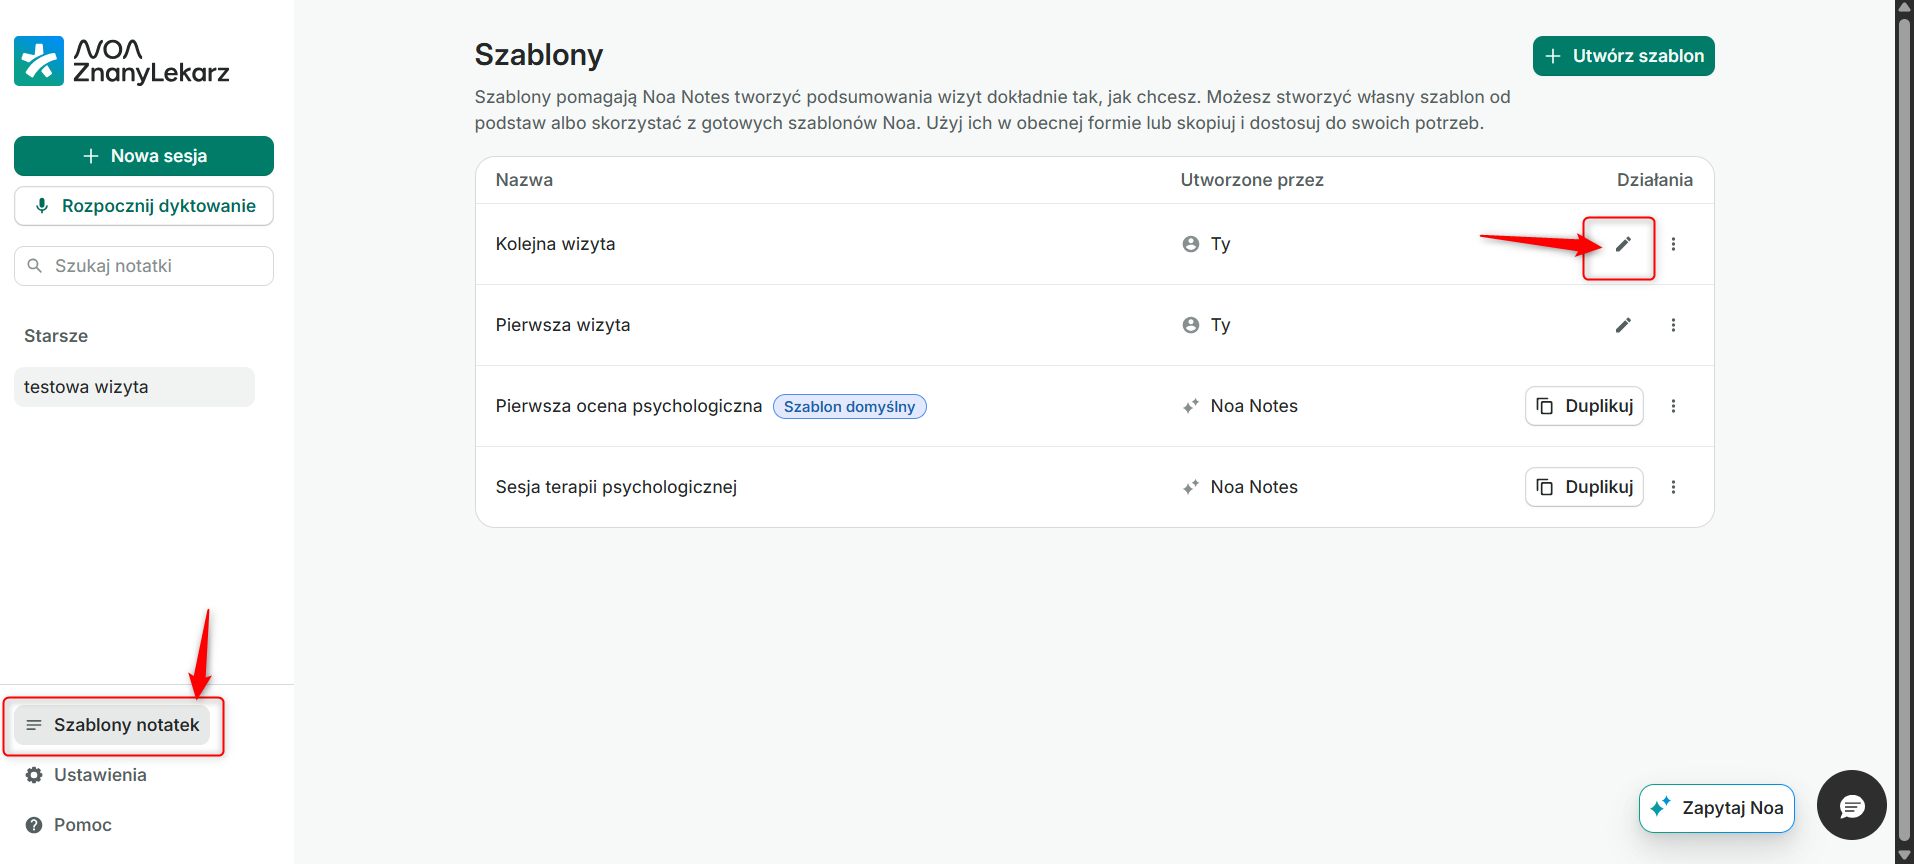Edit the Kolejna wizyta template with pencil icon

(x=1623, y=244)
